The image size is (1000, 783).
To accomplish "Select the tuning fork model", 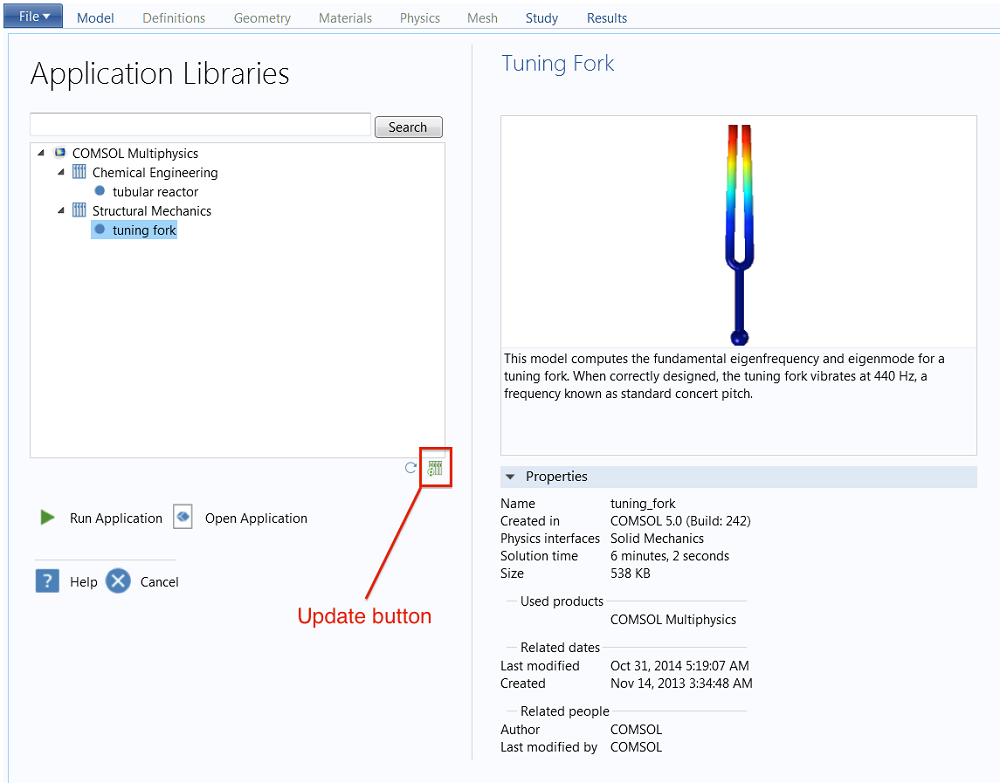I will click(144, 230).
